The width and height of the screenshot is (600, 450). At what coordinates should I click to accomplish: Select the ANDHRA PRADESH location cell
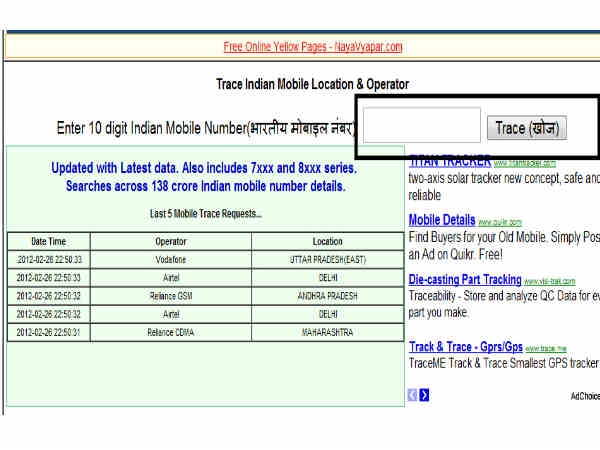point(328,296)
